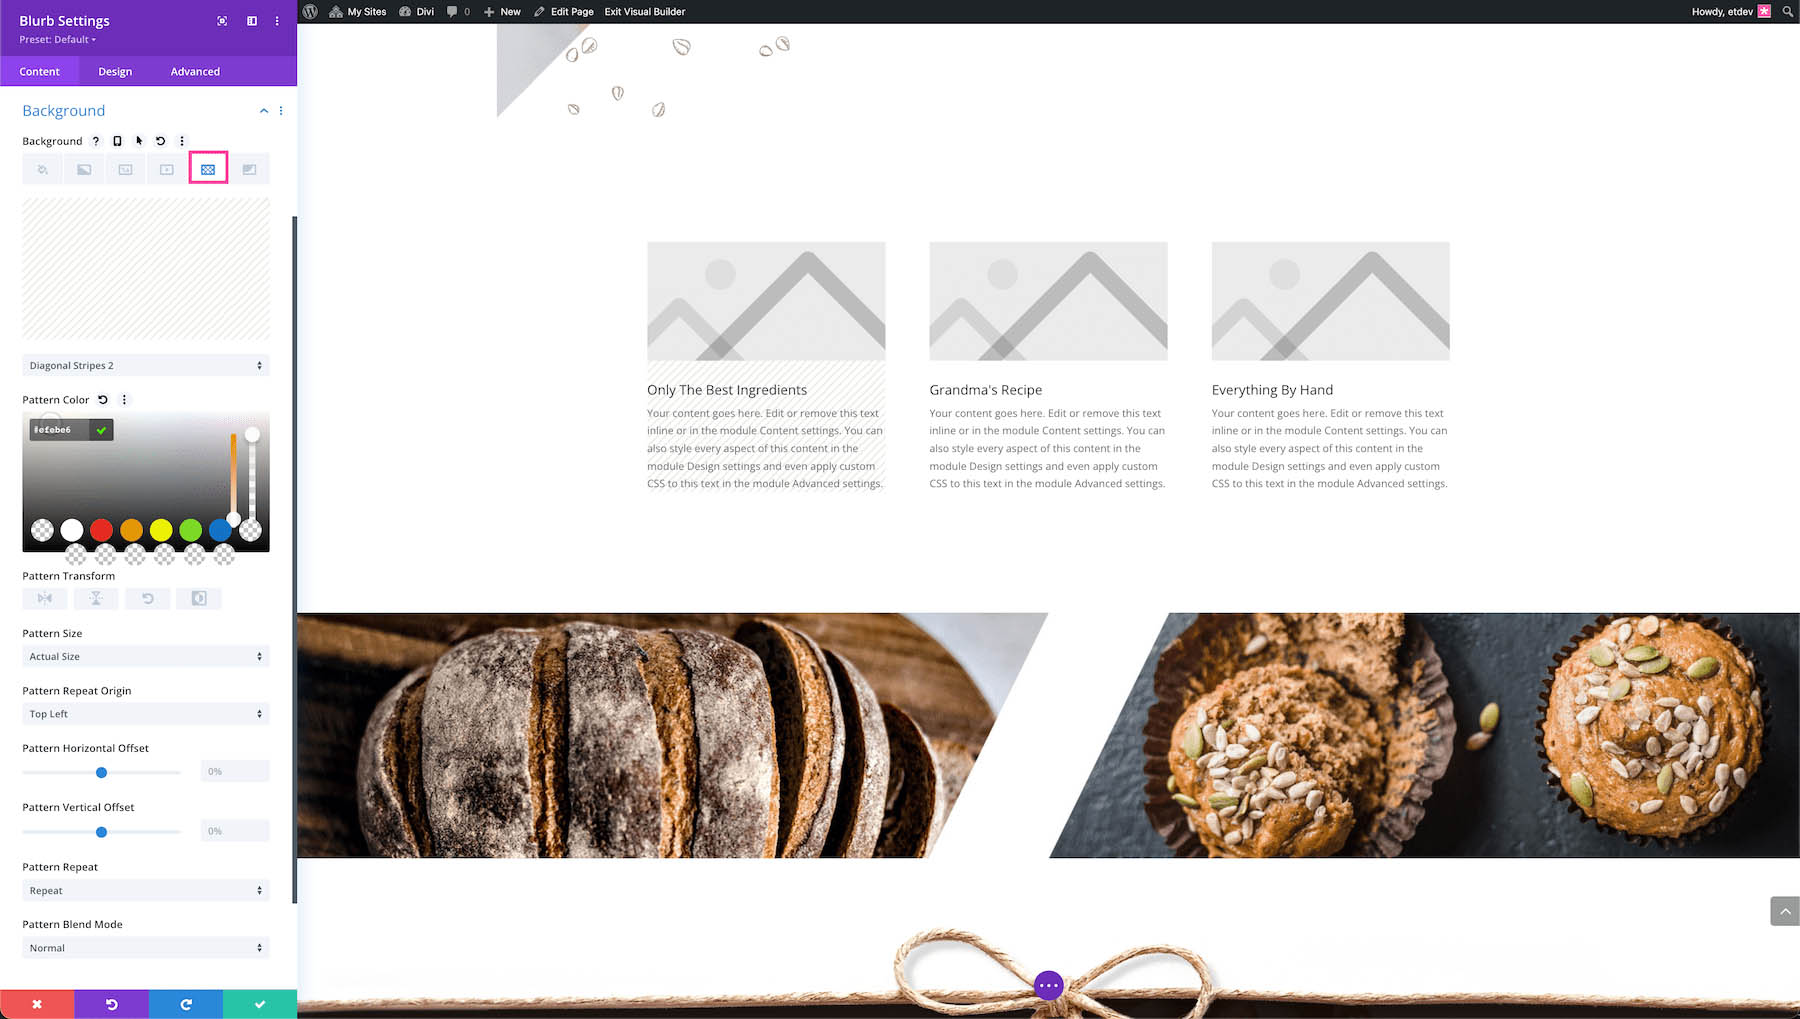The width and height of the screenshot is (1800, 1019).
Task: Click the Pattern Vertical Offset value field
Action: (x=235, y=831)
